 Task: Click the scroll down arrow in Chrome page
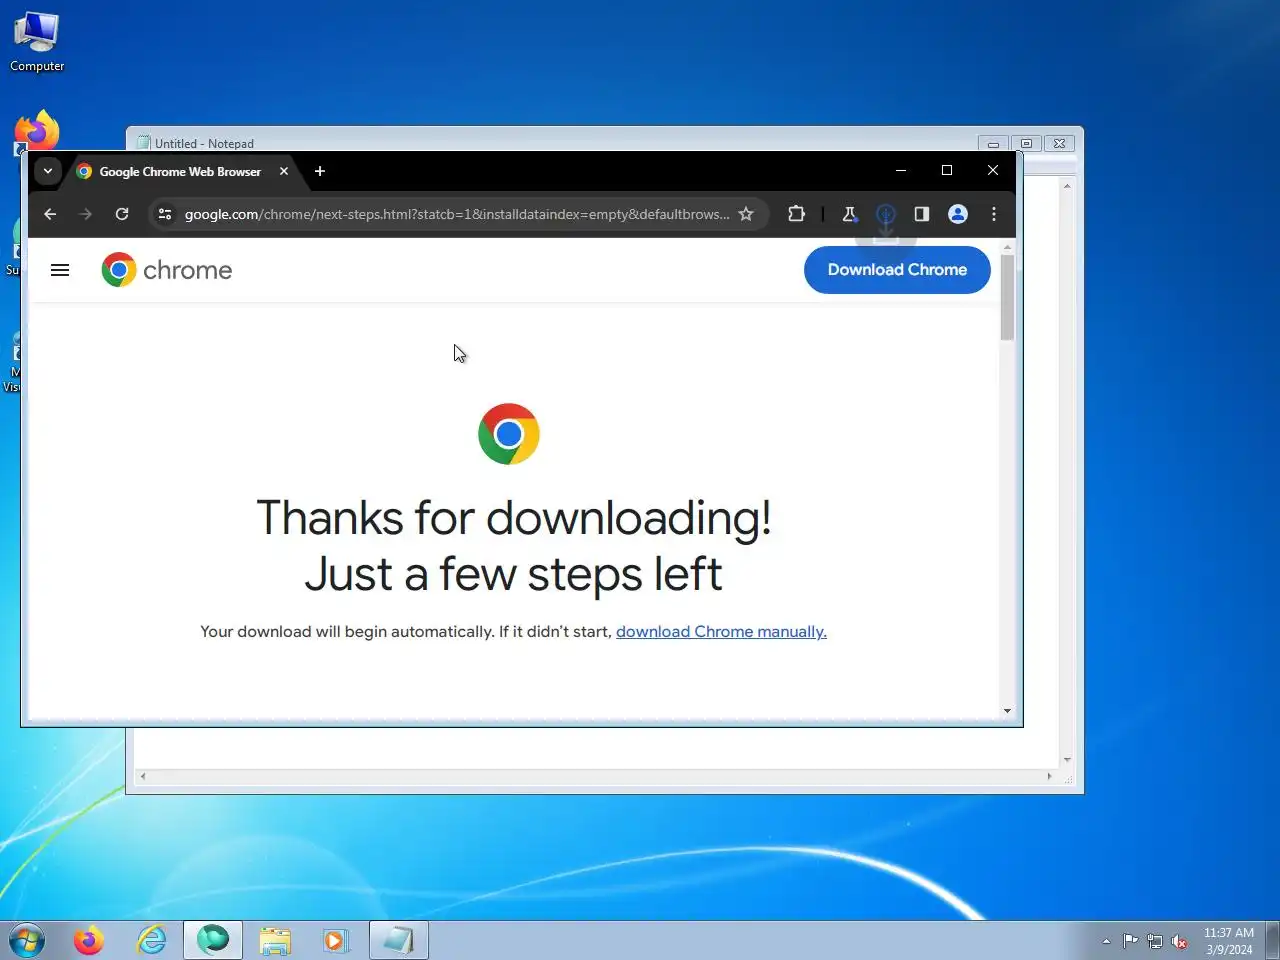1007,711
